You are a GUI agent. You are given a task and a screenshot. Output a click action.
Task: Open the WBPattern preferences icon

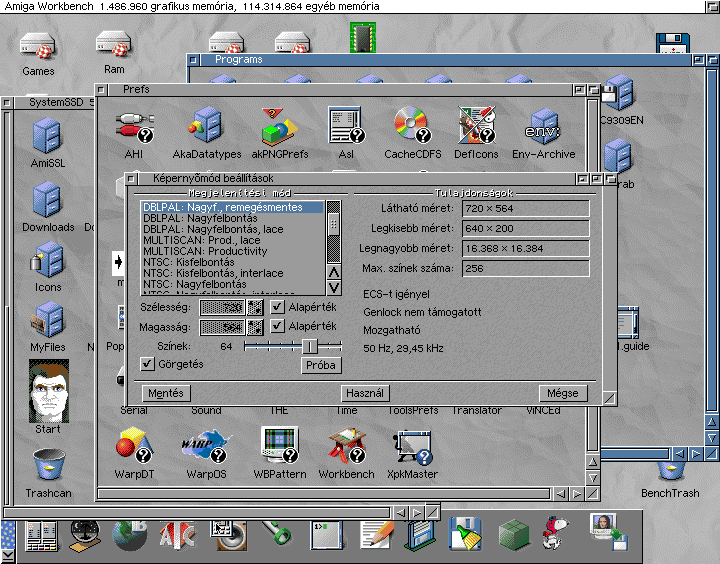pyautogui.click(x=279, y=447)
